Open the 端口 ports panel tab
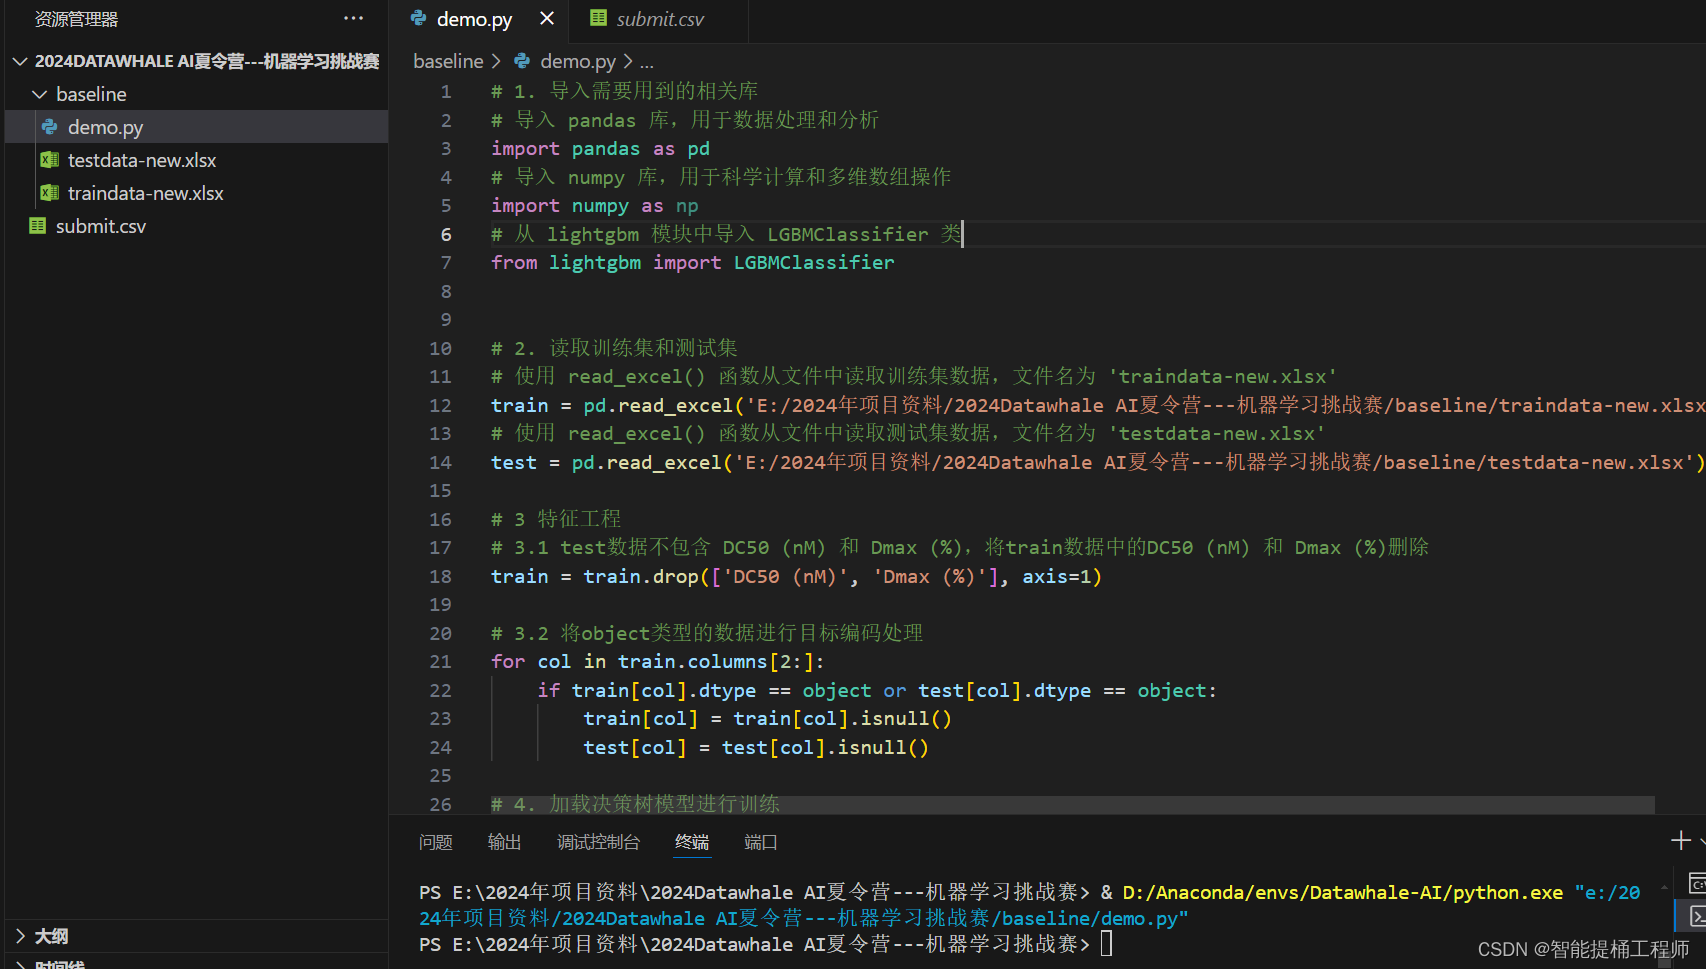Screen dimensions: 1706x969 tap(761, 842)
